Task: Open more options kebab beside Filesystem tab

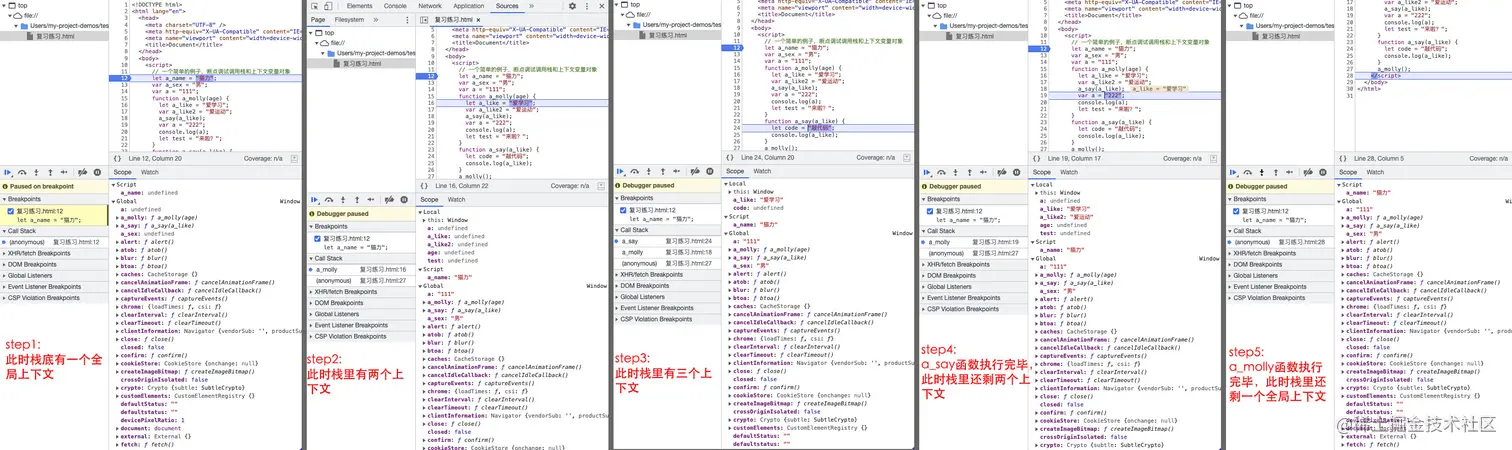Action: [x=407, y=20]
